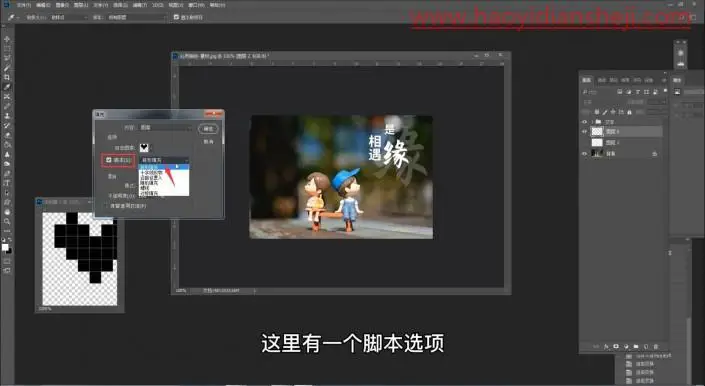
Task: Choose 对称填充 in script list
Action: click(x=164, y=193)
